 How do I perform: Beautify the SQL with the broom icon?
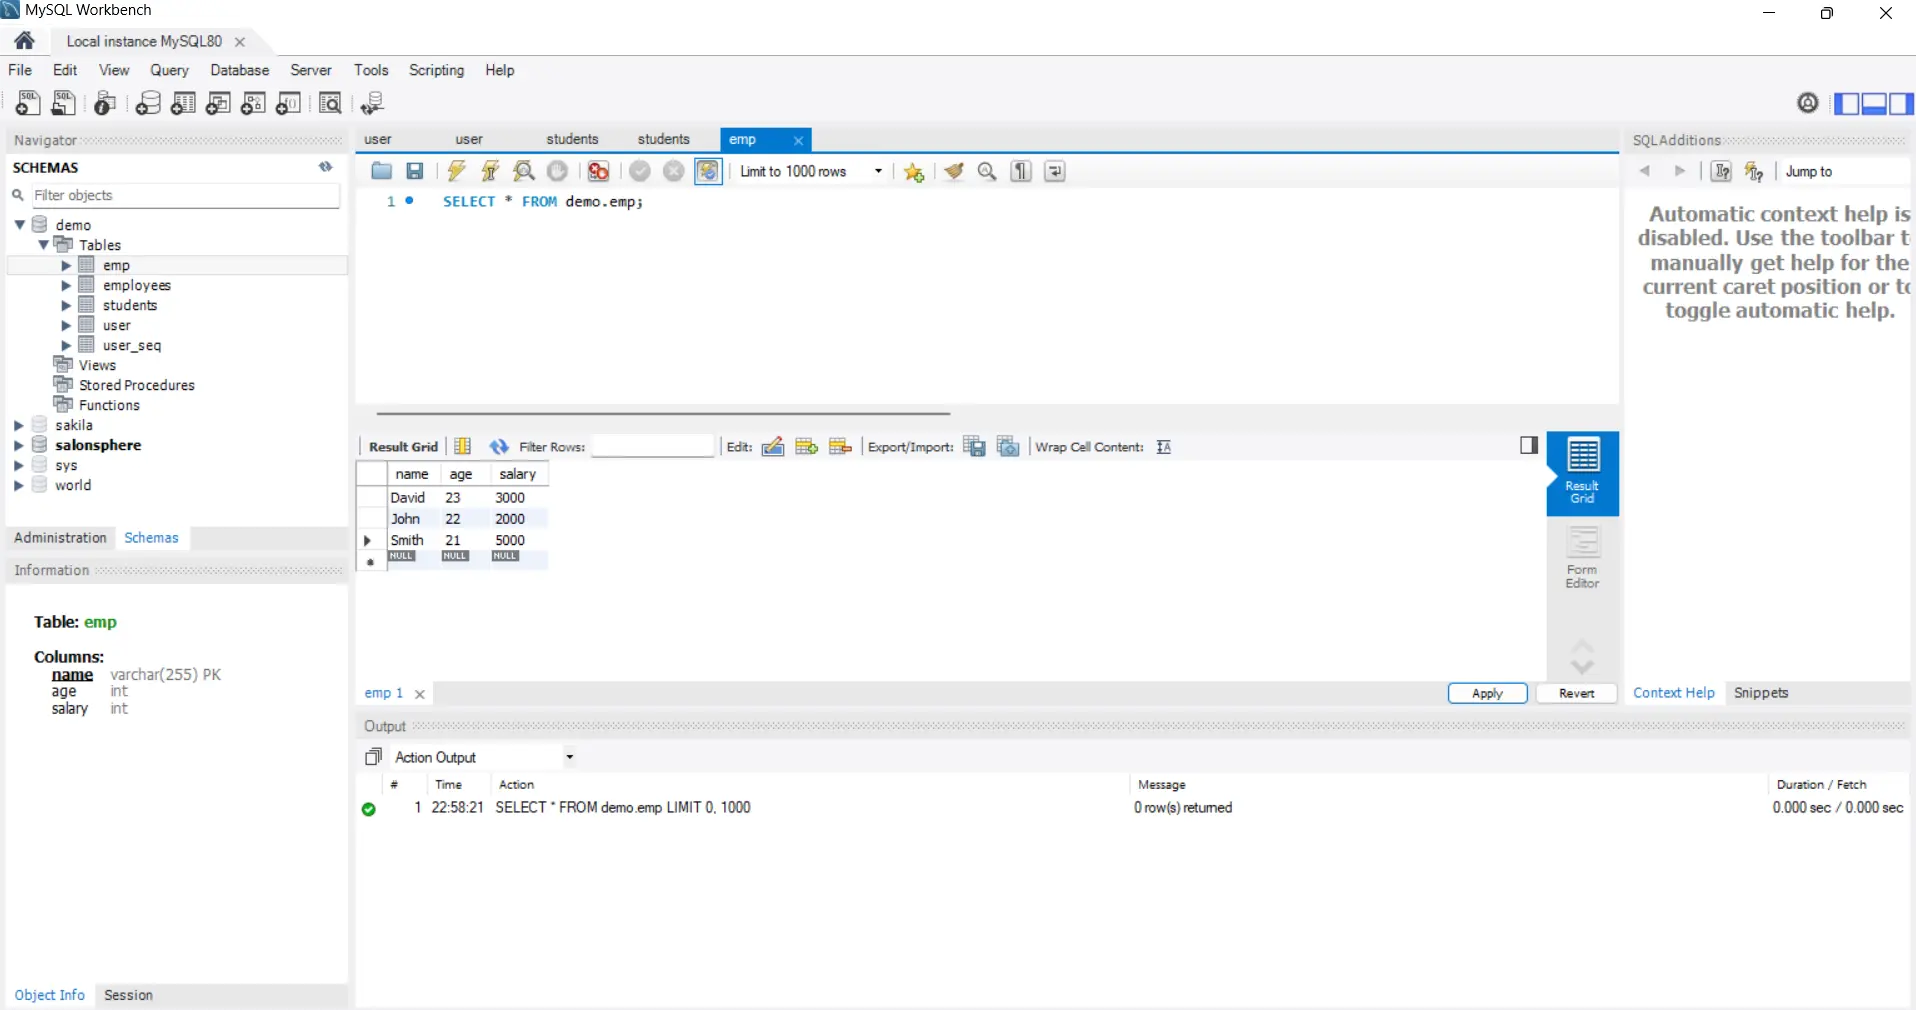click(x=953, y=171)
